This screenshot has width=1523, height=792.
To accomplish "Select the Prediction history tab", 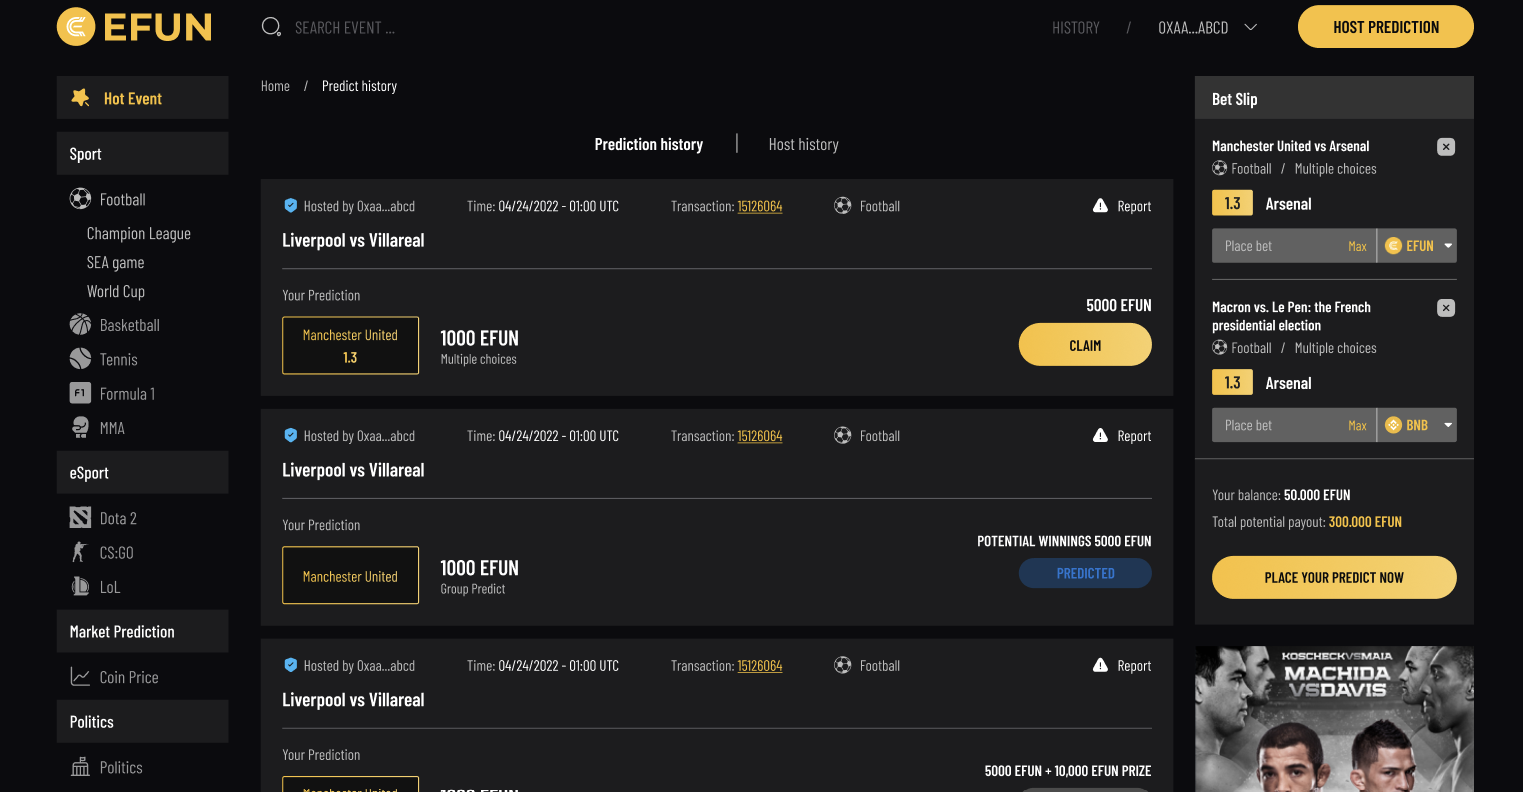I will [648, 144].
